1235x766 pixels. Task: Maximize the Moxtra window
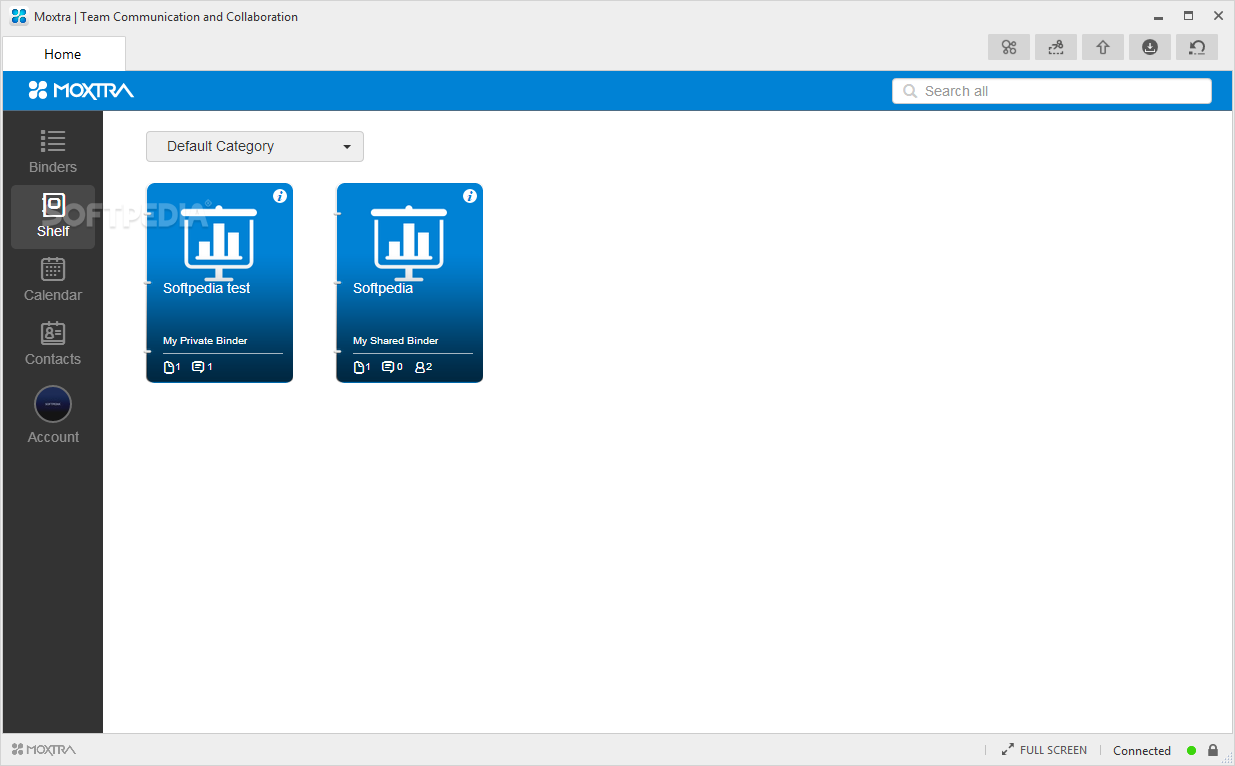(x=1188, y=16)
